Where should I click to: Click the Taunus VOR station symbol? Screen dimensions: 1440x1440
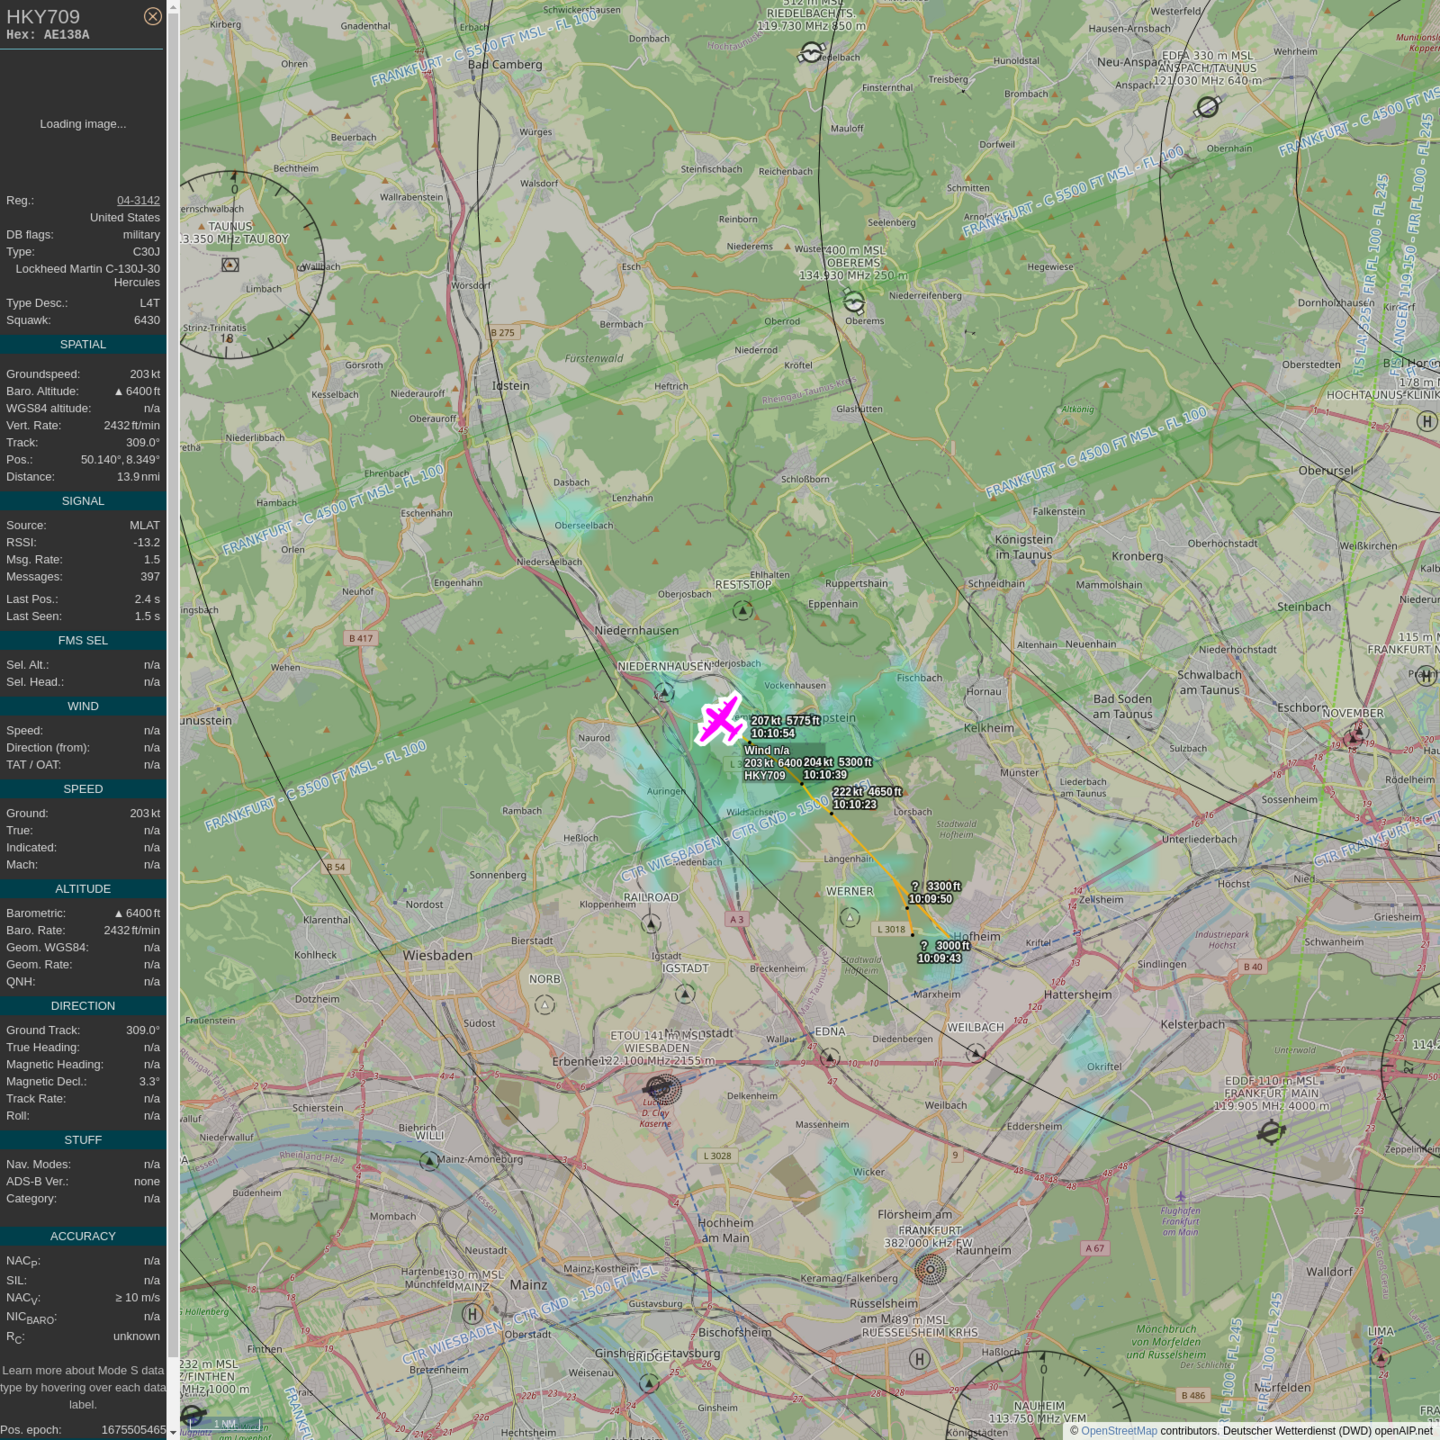pyautogui.click(x=230, y=265)
